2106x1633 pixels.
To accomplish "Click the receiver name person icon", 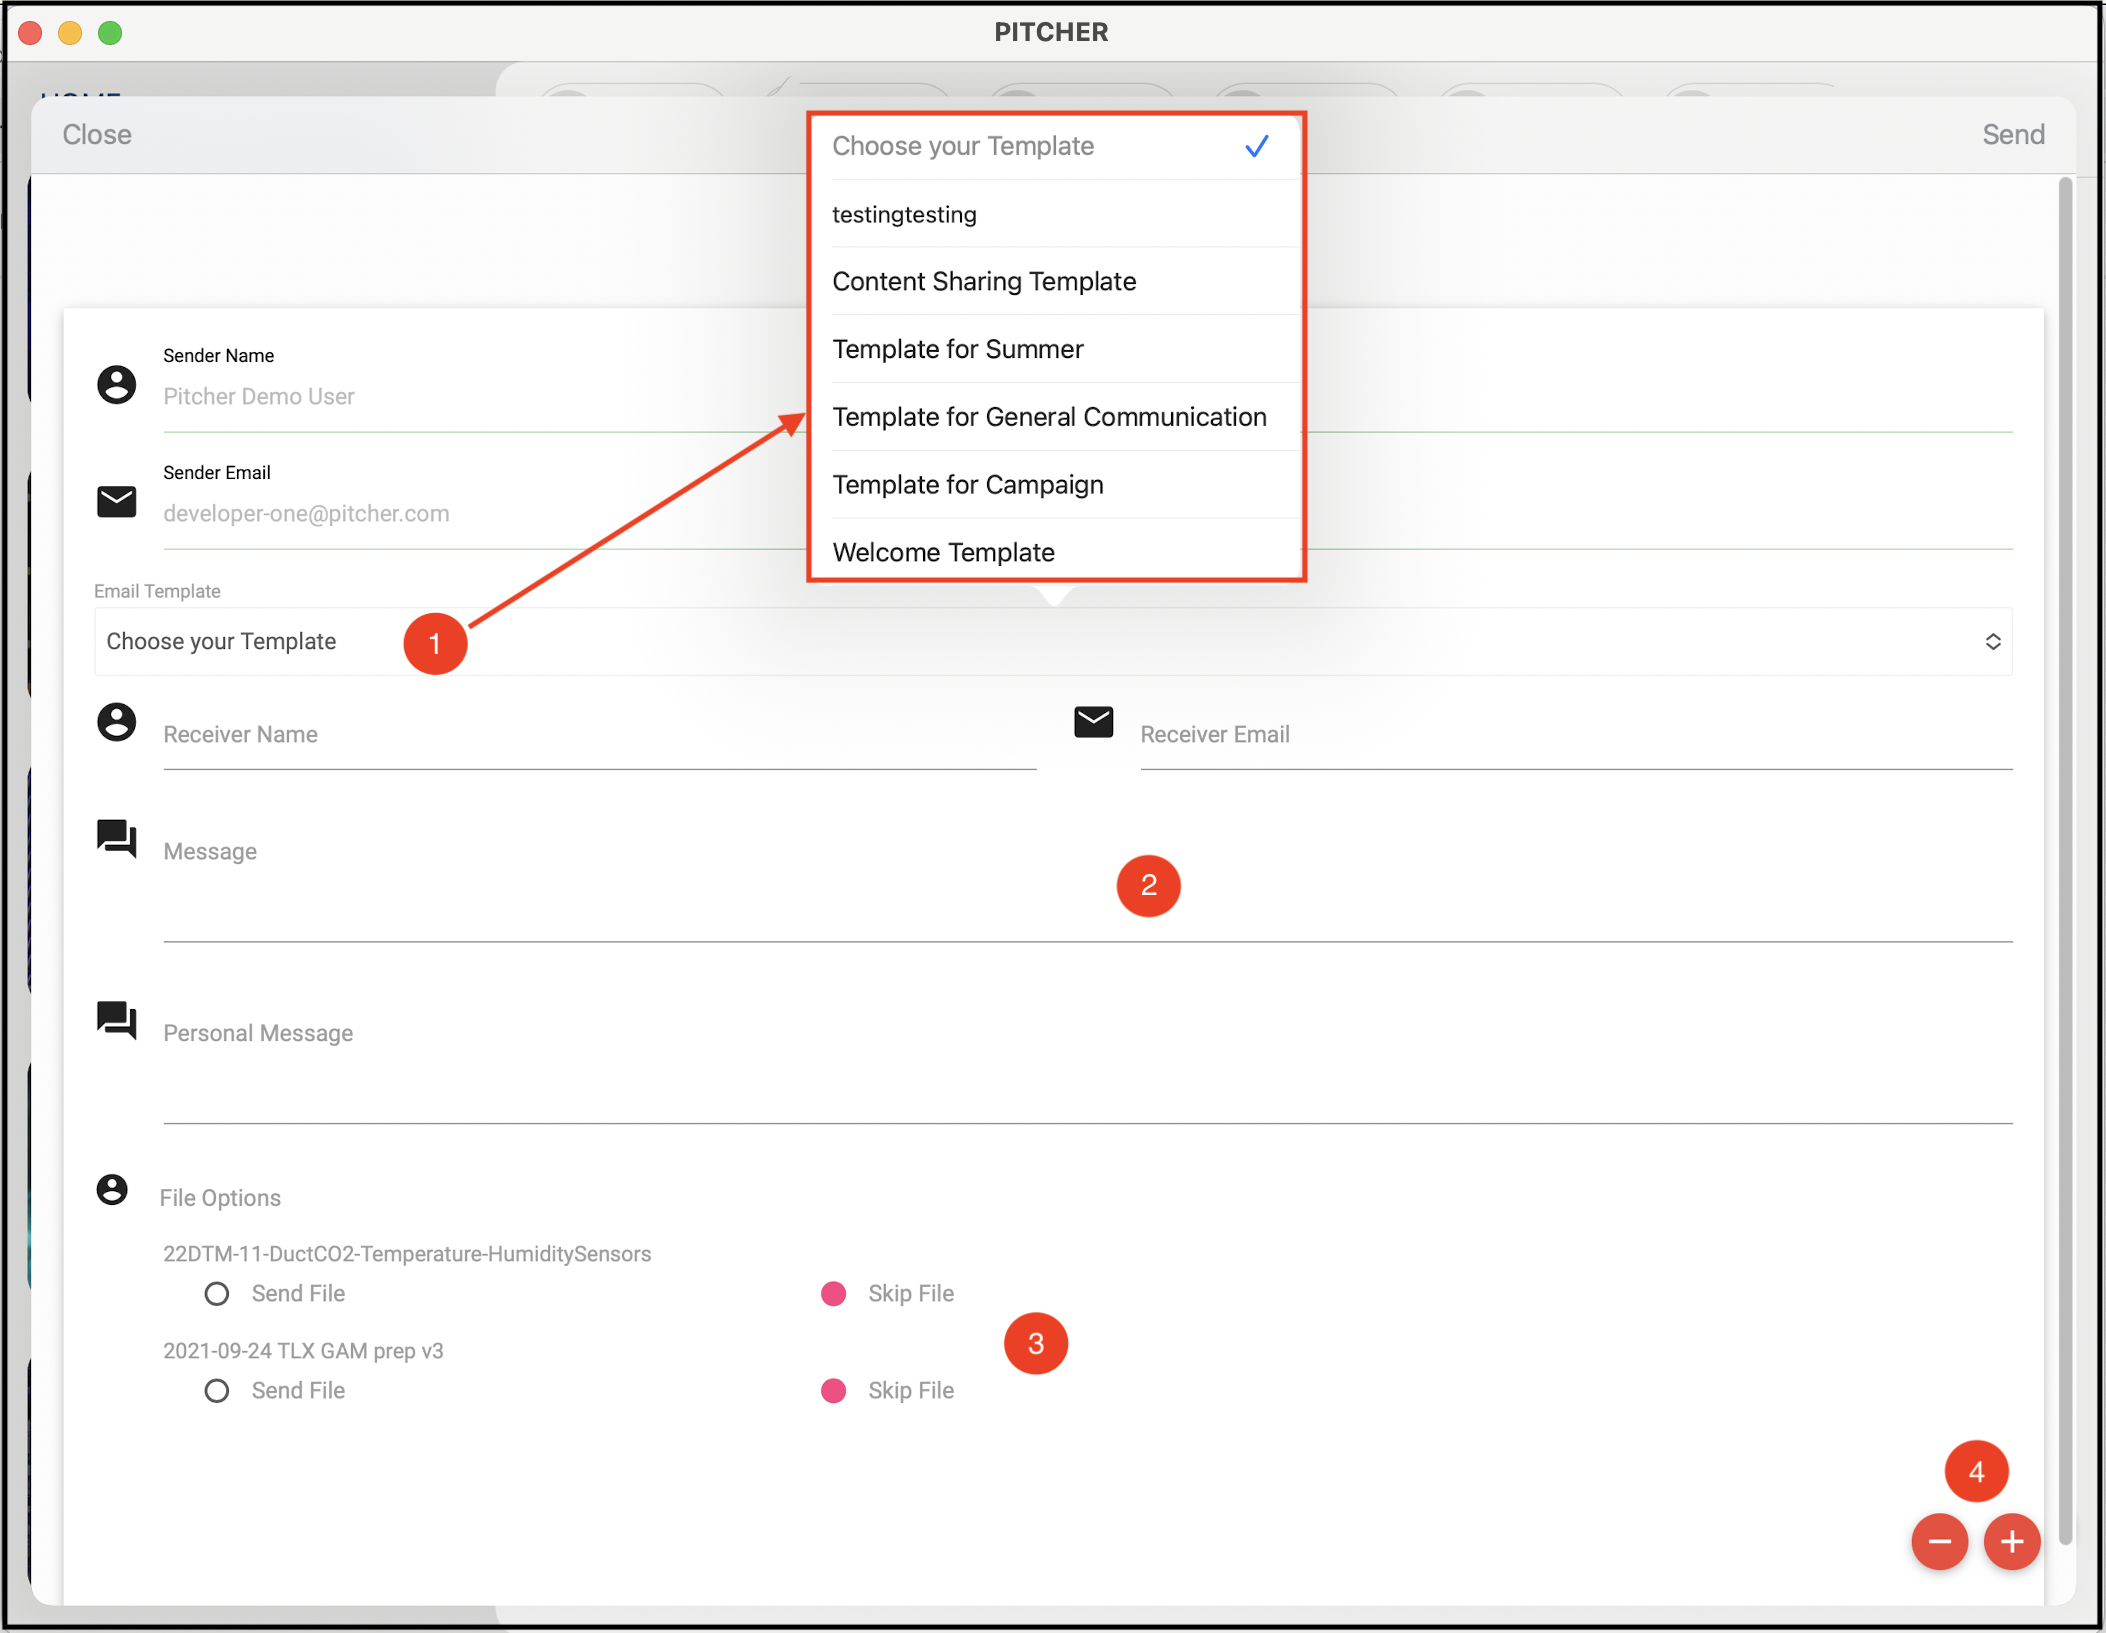I will 117,722.
